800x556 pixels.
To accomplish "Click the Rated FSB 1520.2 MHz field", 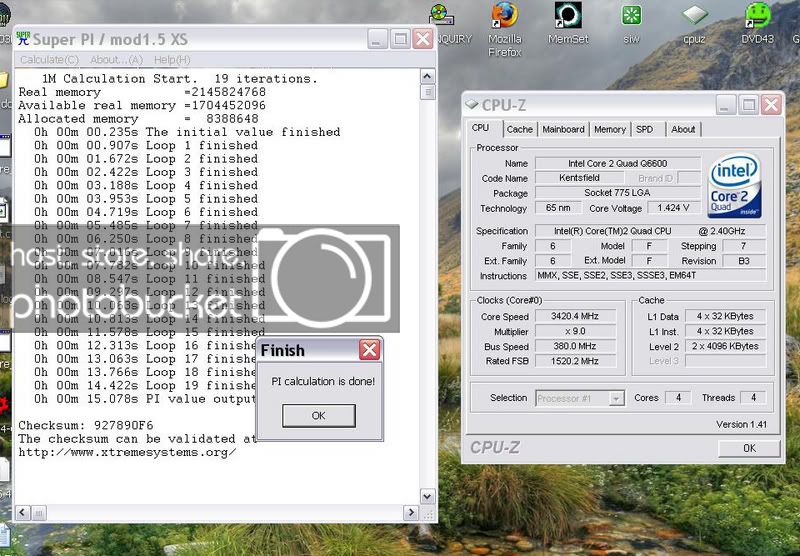I will coord(575,361).
